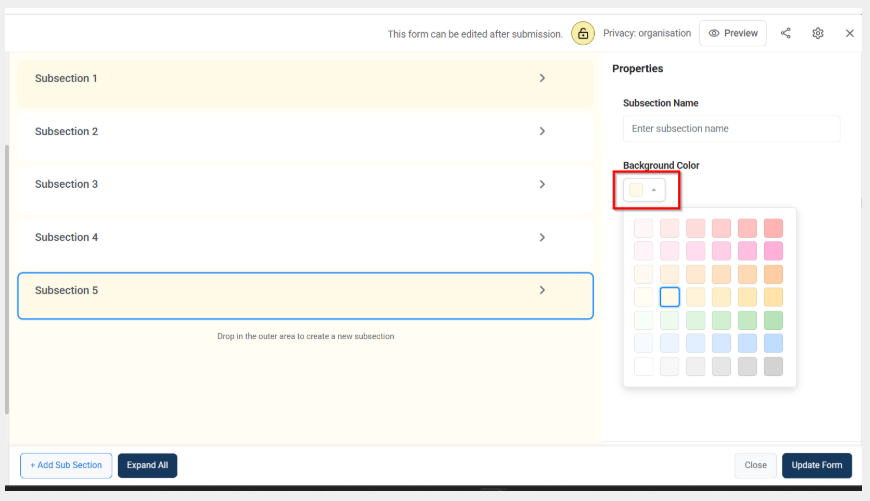Image resolution: width=870 pixels, height=501 pixels.
Task: Click the Close button at the bottom
Action: coord(755,465)
